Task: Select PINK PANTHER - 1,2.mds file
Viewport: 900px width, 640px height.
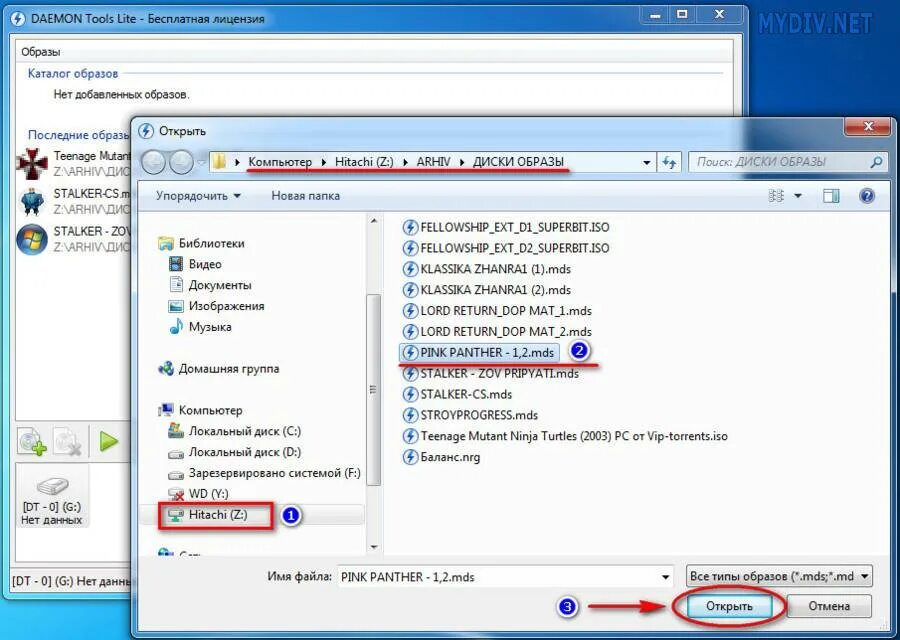Action: 479,352
